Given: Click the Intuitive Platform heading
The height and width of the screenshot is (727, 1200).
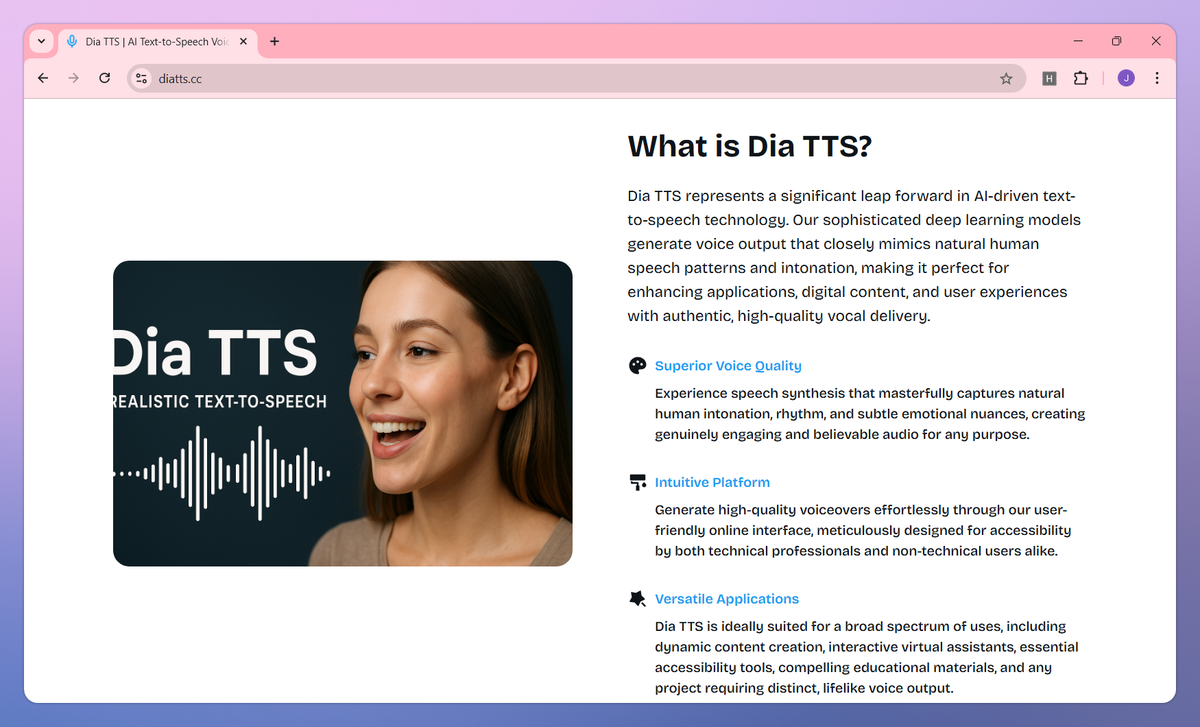Looking at the screenshot, I should [712, 482].
